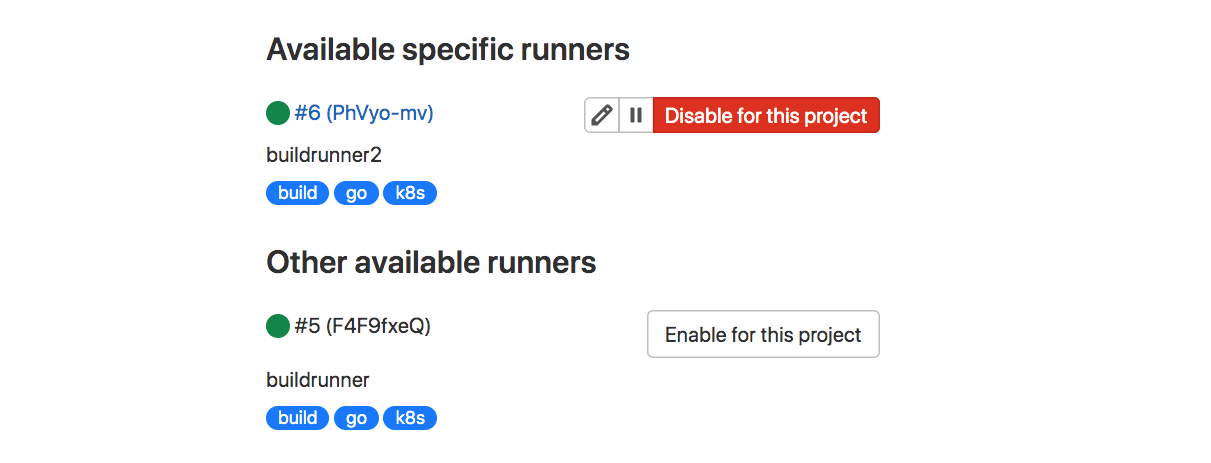Click the go tag under buildrunner2

coord(356,193)
